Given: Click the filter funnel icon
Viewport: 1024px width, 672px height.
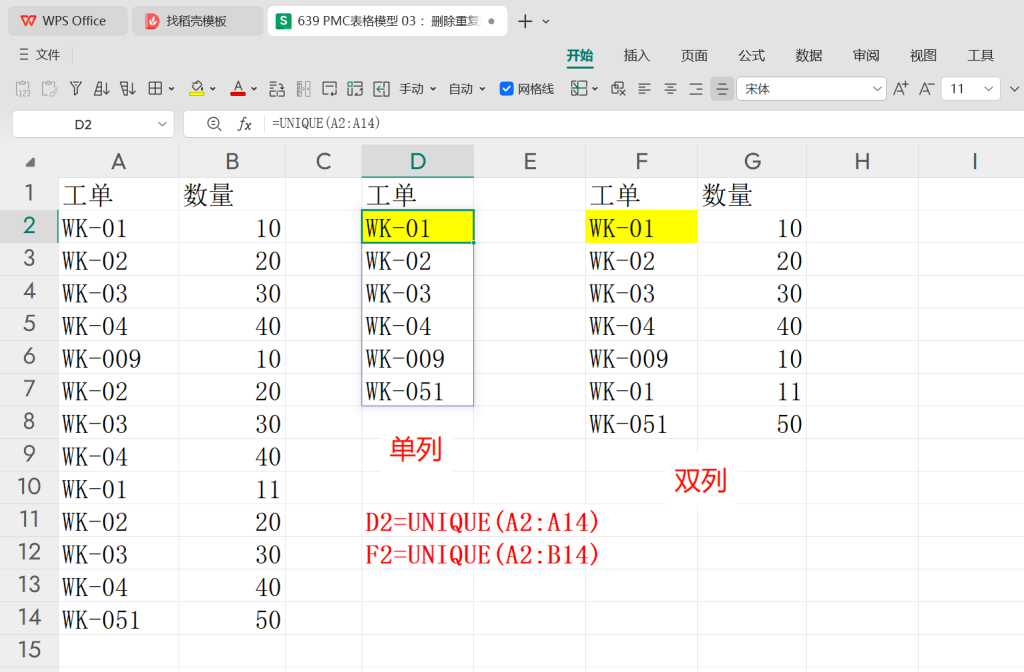Looking at the screenshot, I should pos(76,89).
